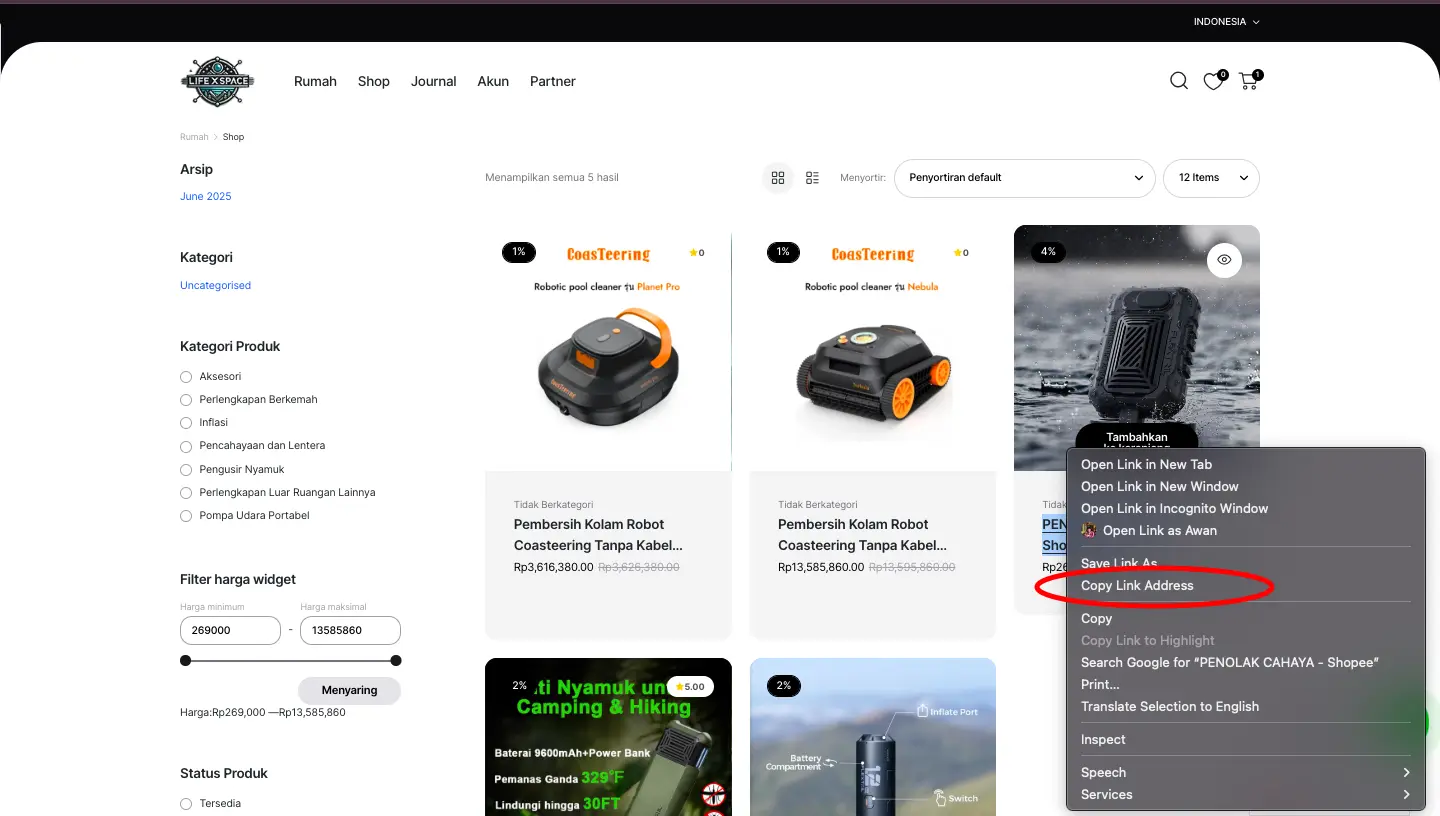Go to the Shop nav link
The height and width of the screenshot is (816, 1440).
tap(374, 82)
